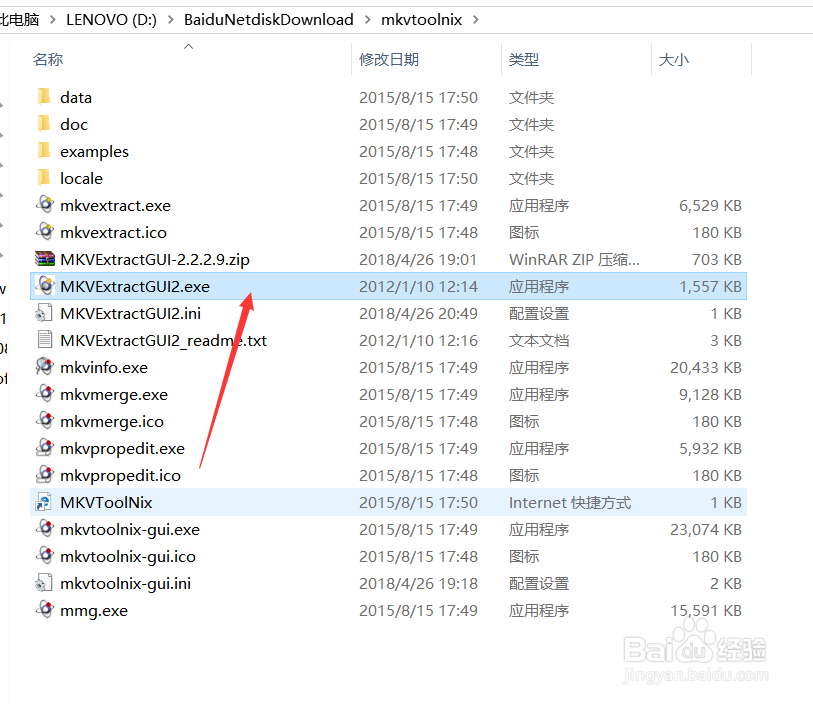Expand chevron after mkvtoolnix breadcrumb
The image size is (813, 704).
tap(475, 20)
